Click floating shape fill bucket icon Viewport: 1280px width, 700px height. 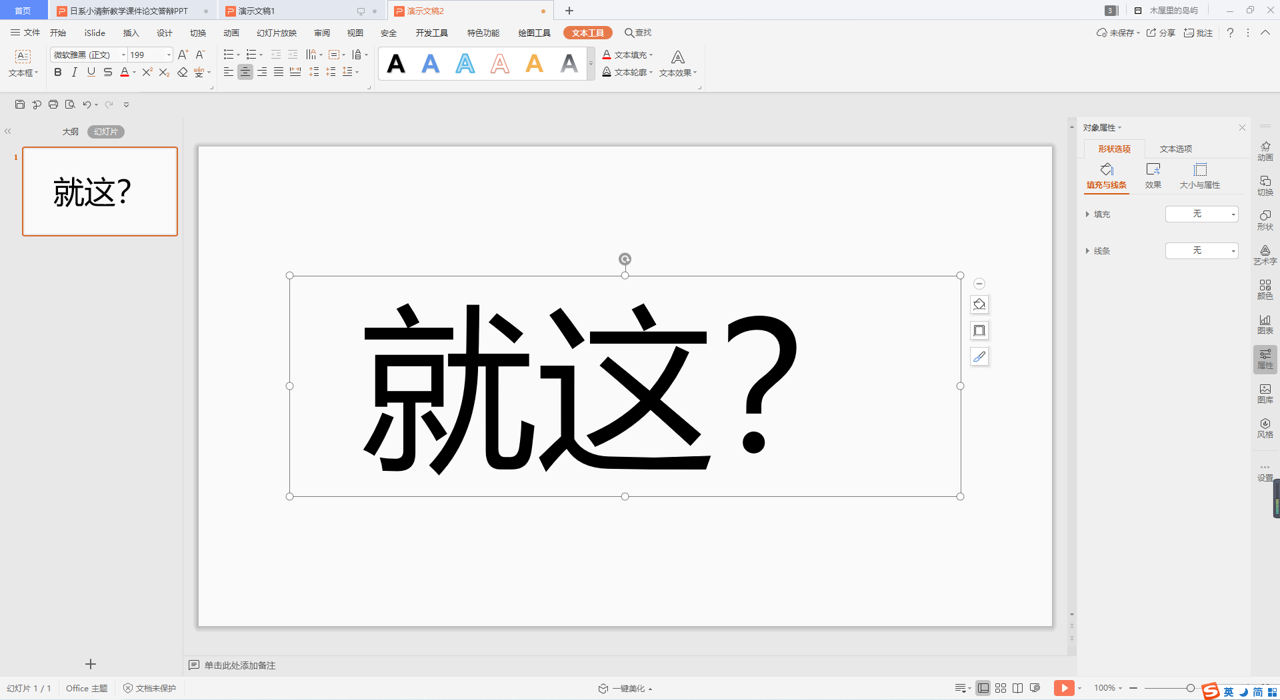point(979,304)
